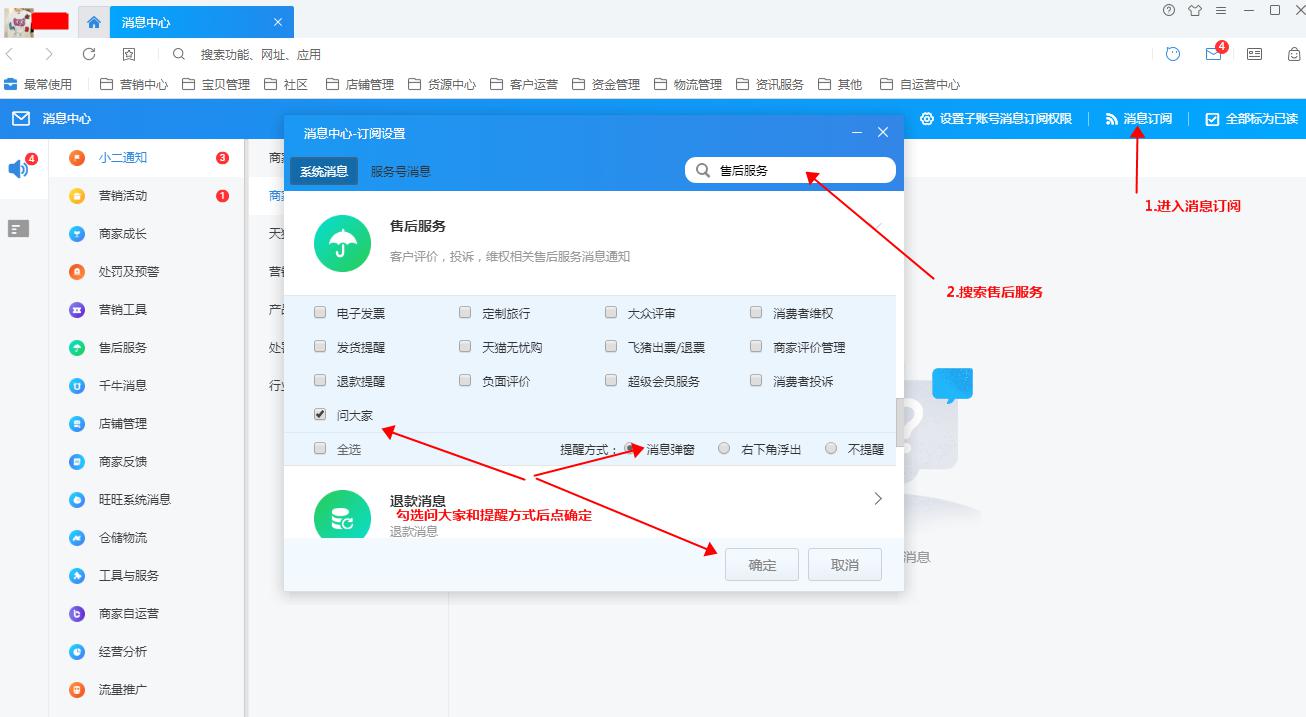Open the 资金管理 bookmark folder
The height and width of the screenshot is (717, 1306).
tap(606, 84)
